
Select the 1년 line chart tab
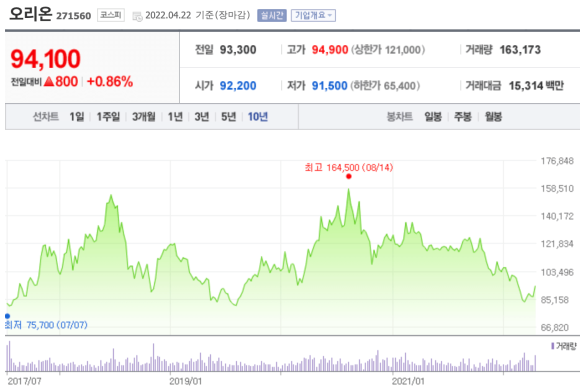(x=175, y=117)
